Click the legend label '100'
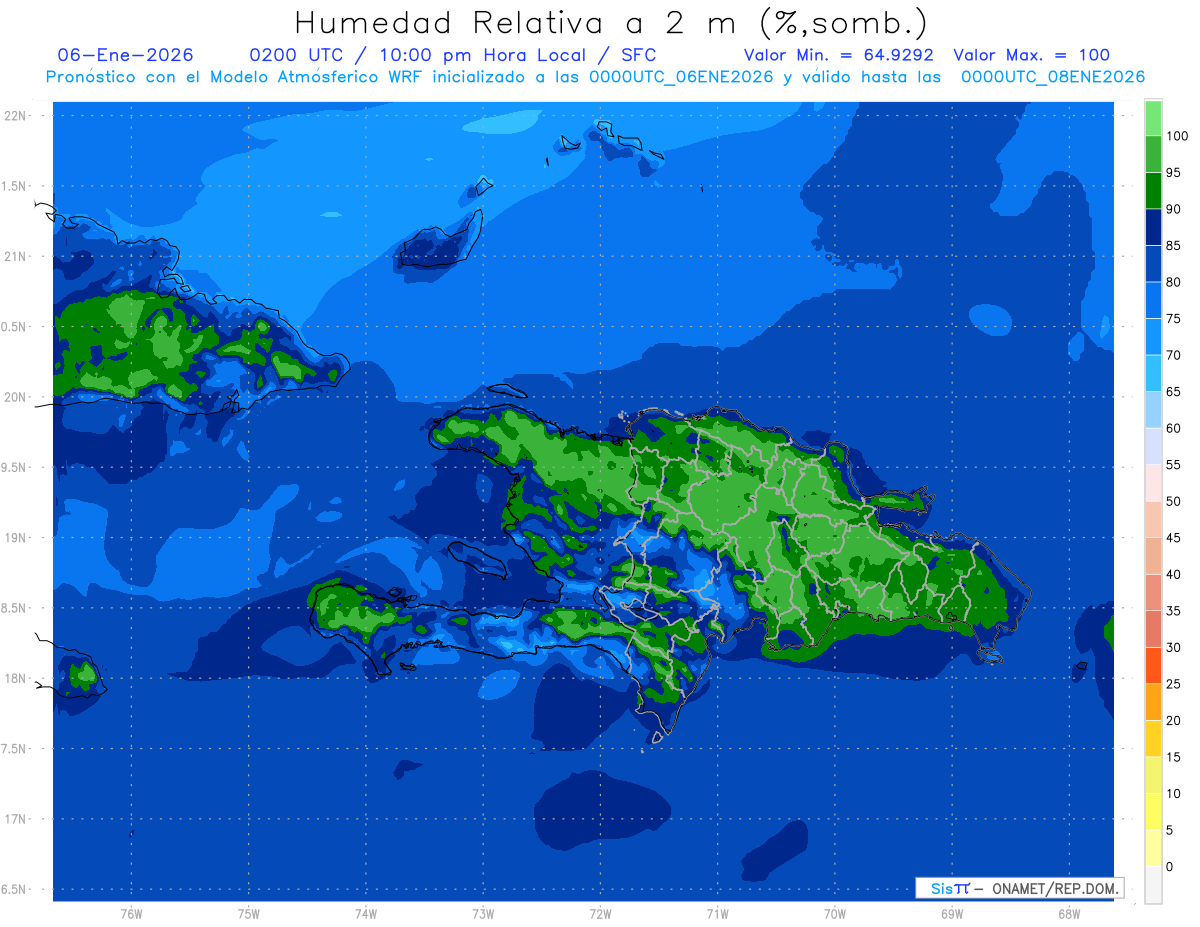Image resolution: width=1200 pixels, height=927 pixels. click(1177, 136)
